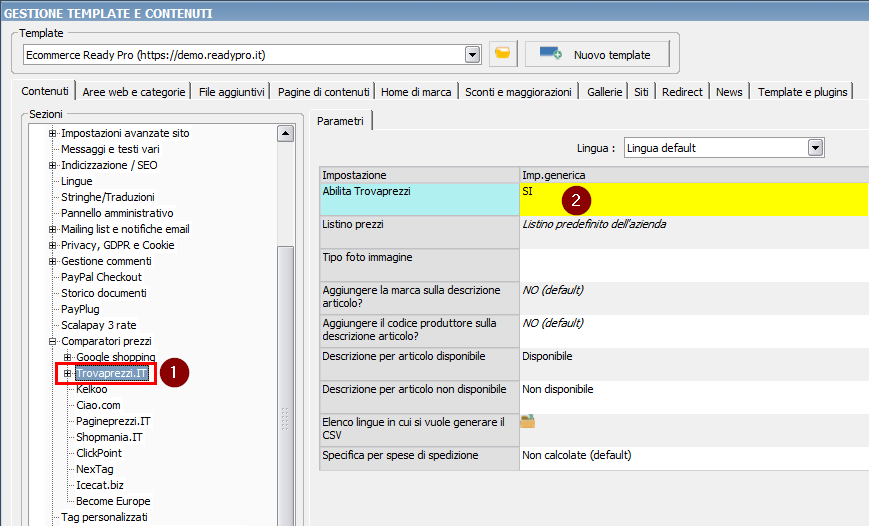Click the Sezioni tree scrollbar thumb
This screenshot has width=869, height=526.
[x=285, y=388]
